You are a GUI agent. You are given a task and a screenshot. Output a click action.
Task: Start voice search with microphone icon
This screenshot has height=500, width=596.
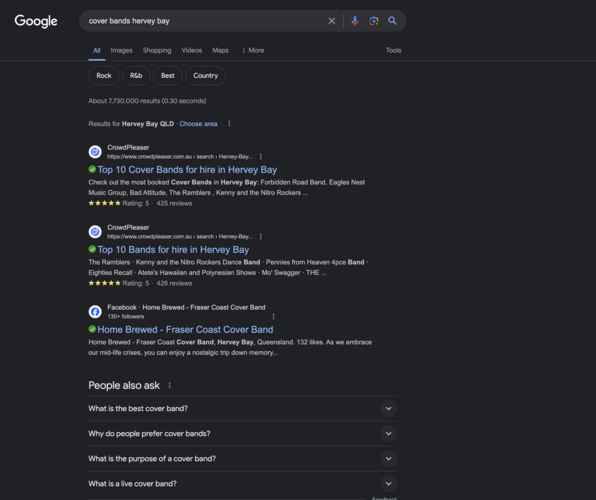(355, 21)
